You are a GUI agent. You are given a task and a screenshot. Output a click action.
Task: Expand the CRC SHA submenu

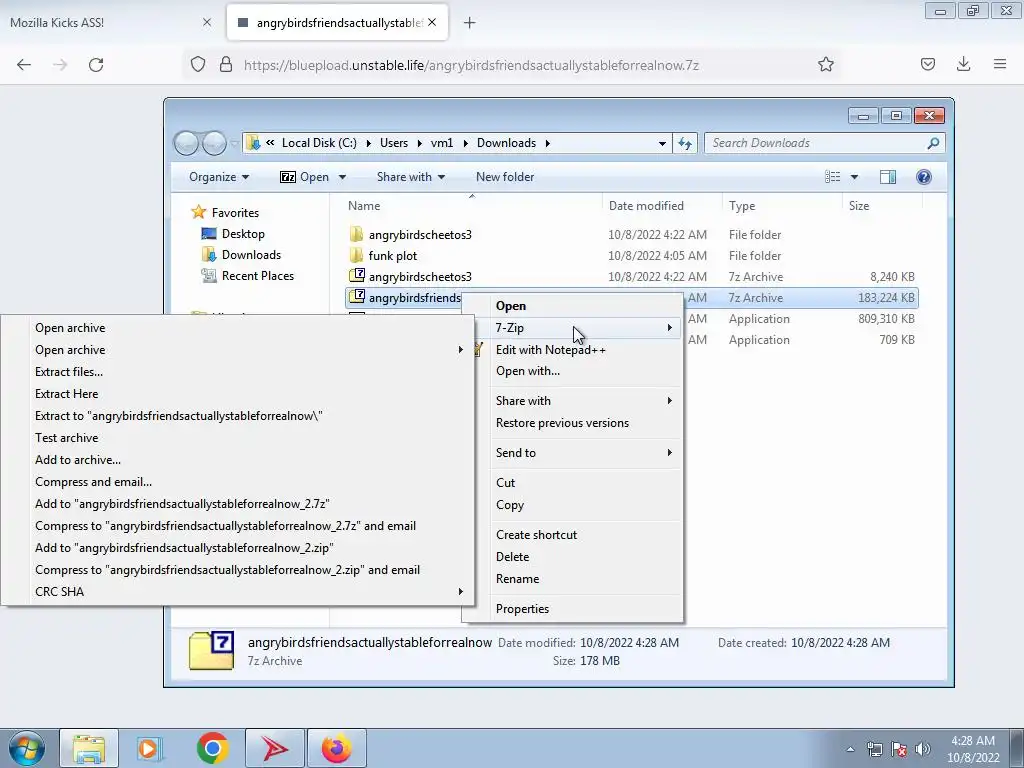(237, 592)
